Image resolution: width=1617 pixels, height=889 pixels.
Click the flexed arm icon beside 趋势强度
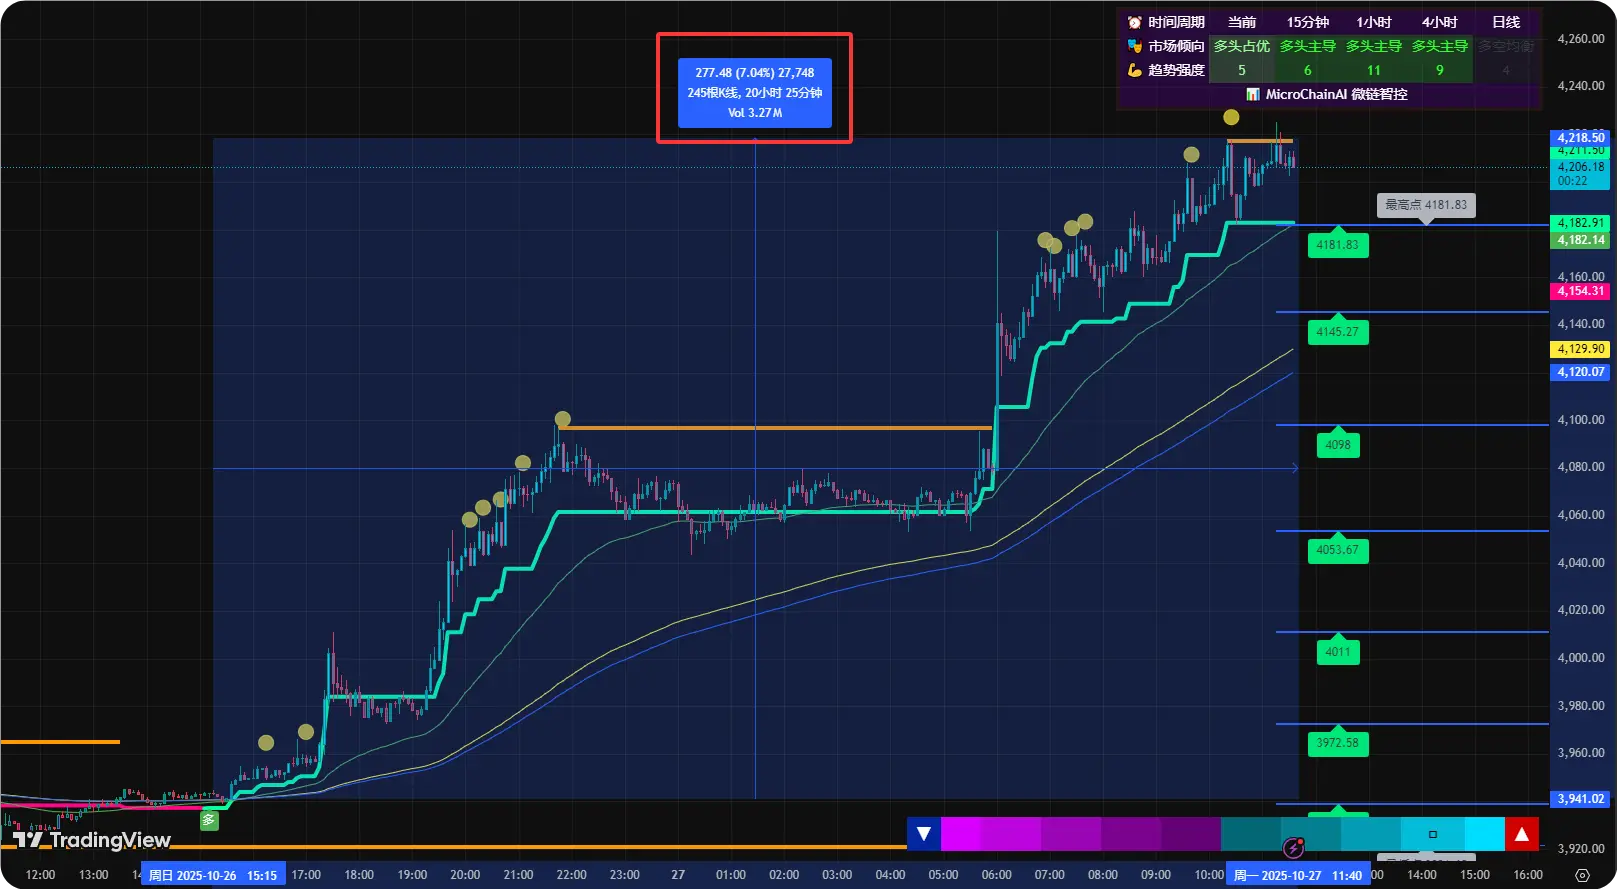coord(1134,70)
